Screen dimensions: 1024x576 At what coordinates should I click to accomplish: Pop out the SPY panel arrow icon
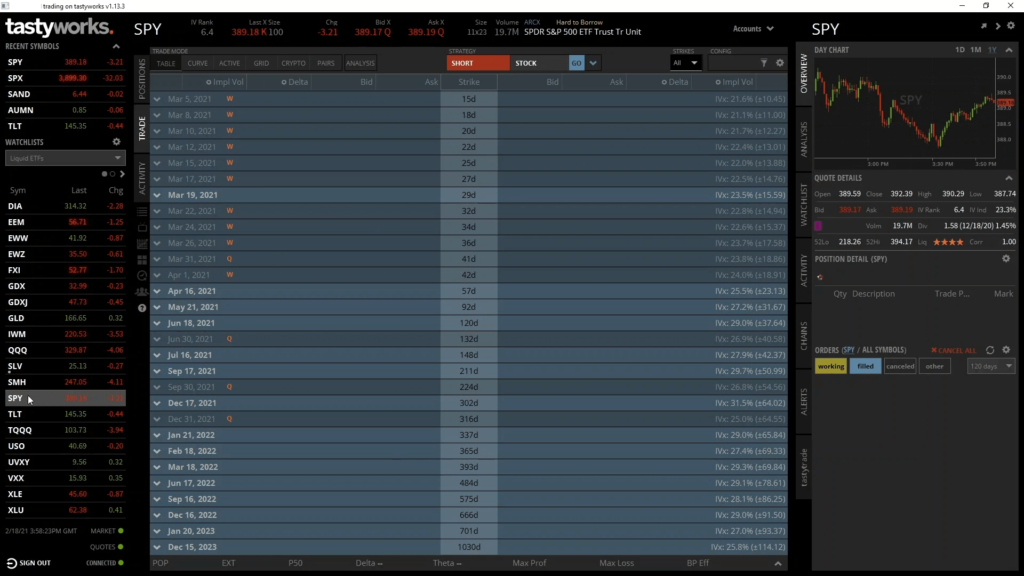(x=984, y=27)
